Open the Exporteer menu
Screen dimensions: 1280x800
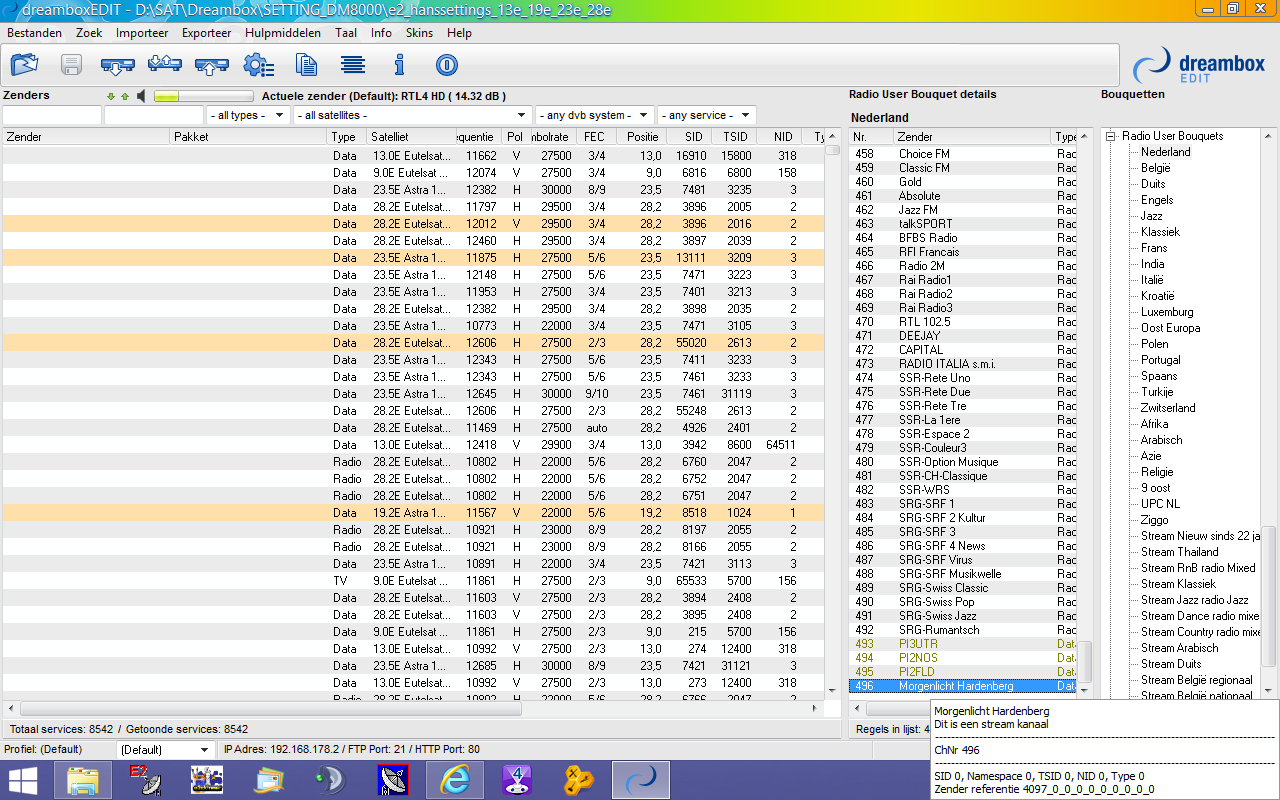pos(206,33)
